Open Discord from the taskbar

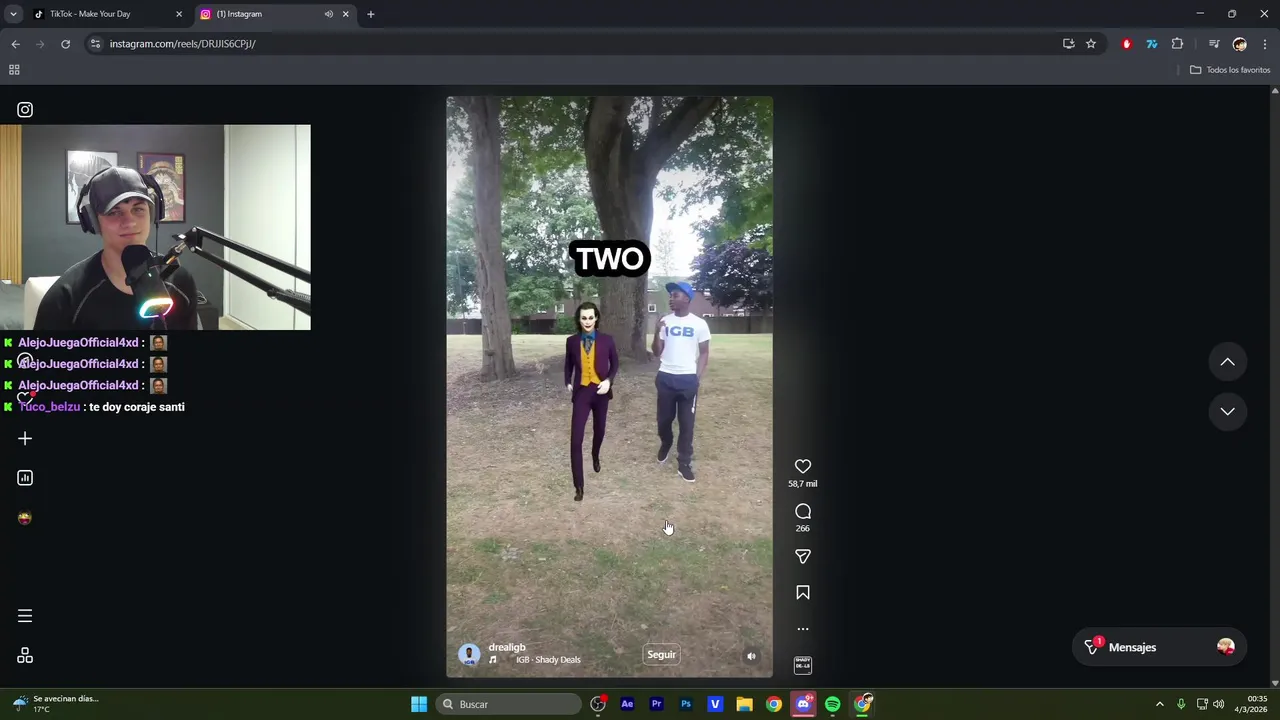coord(803,704)
